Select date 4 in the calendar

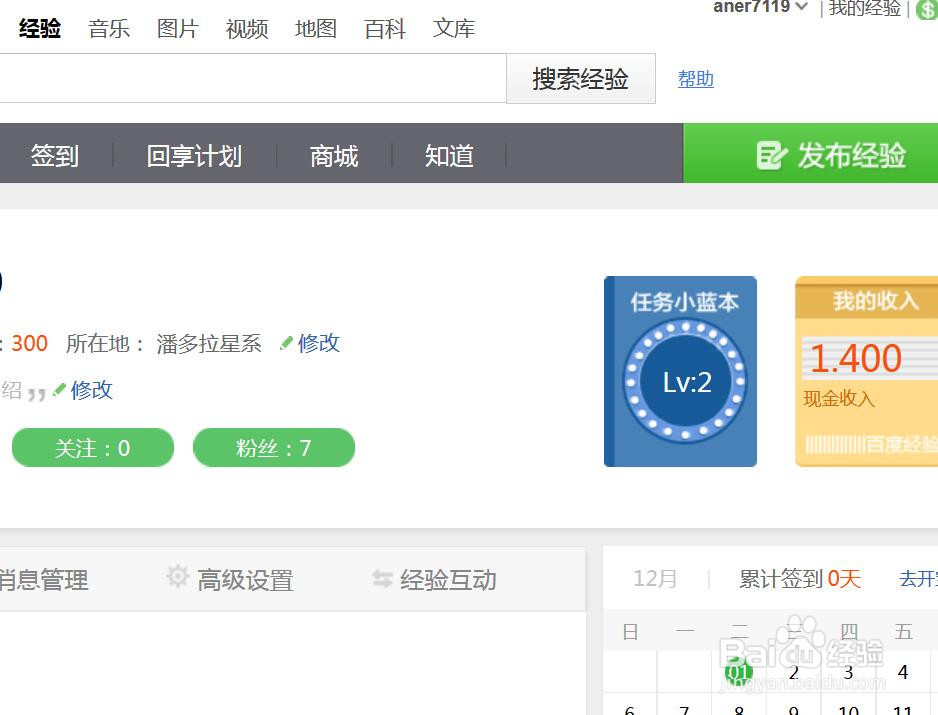click(903, 673)
